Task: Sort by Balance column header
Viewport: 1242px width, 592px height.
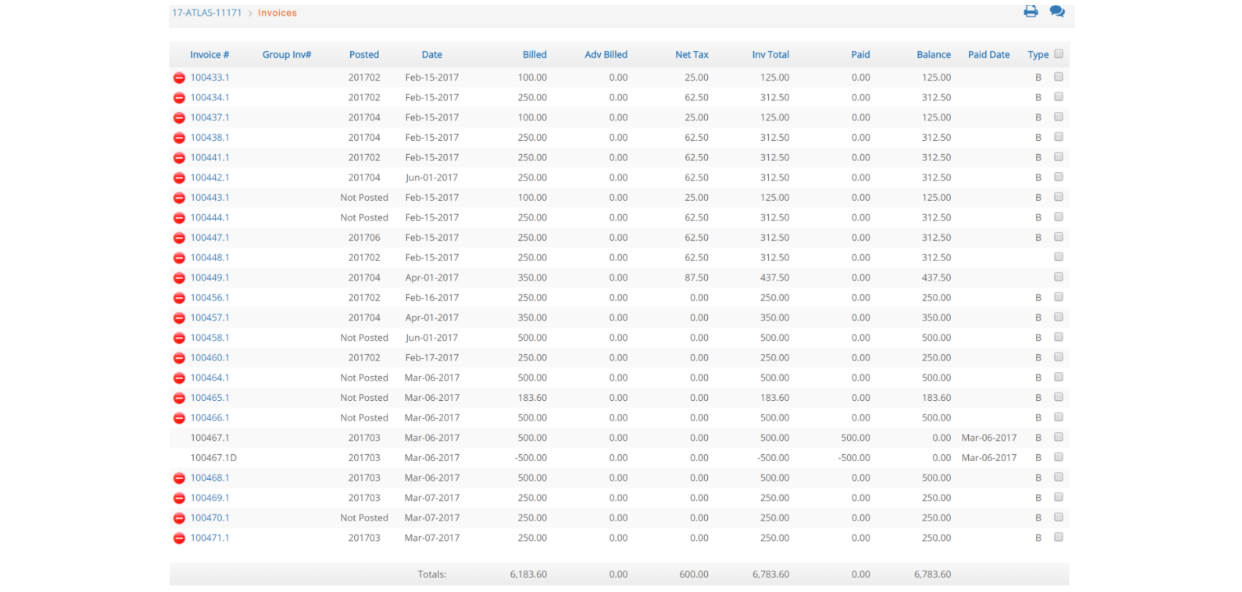Action: coord(933,55)
